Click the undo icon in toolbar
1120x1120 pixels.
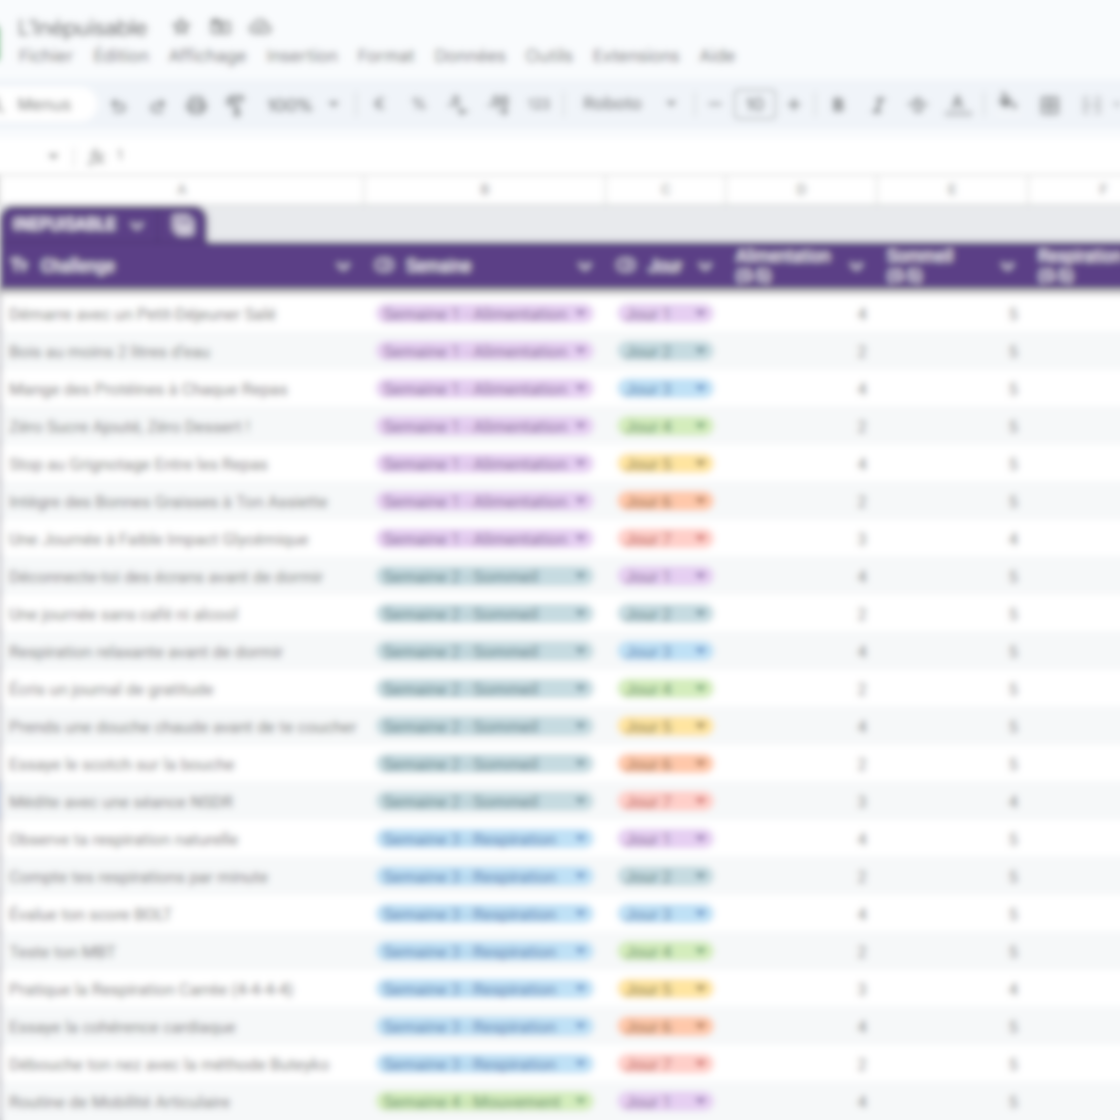pyautogui.click(x=118, y=105)
